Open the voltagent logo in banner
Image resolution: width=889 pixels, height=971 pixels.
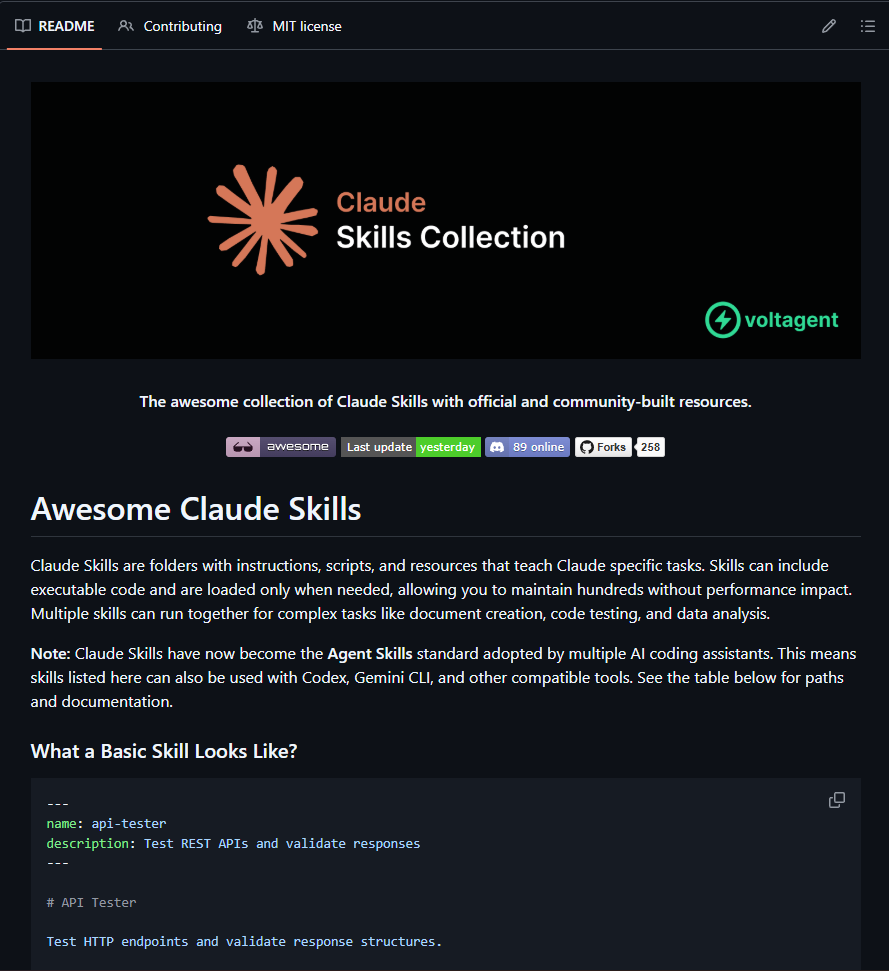[772, 320]
